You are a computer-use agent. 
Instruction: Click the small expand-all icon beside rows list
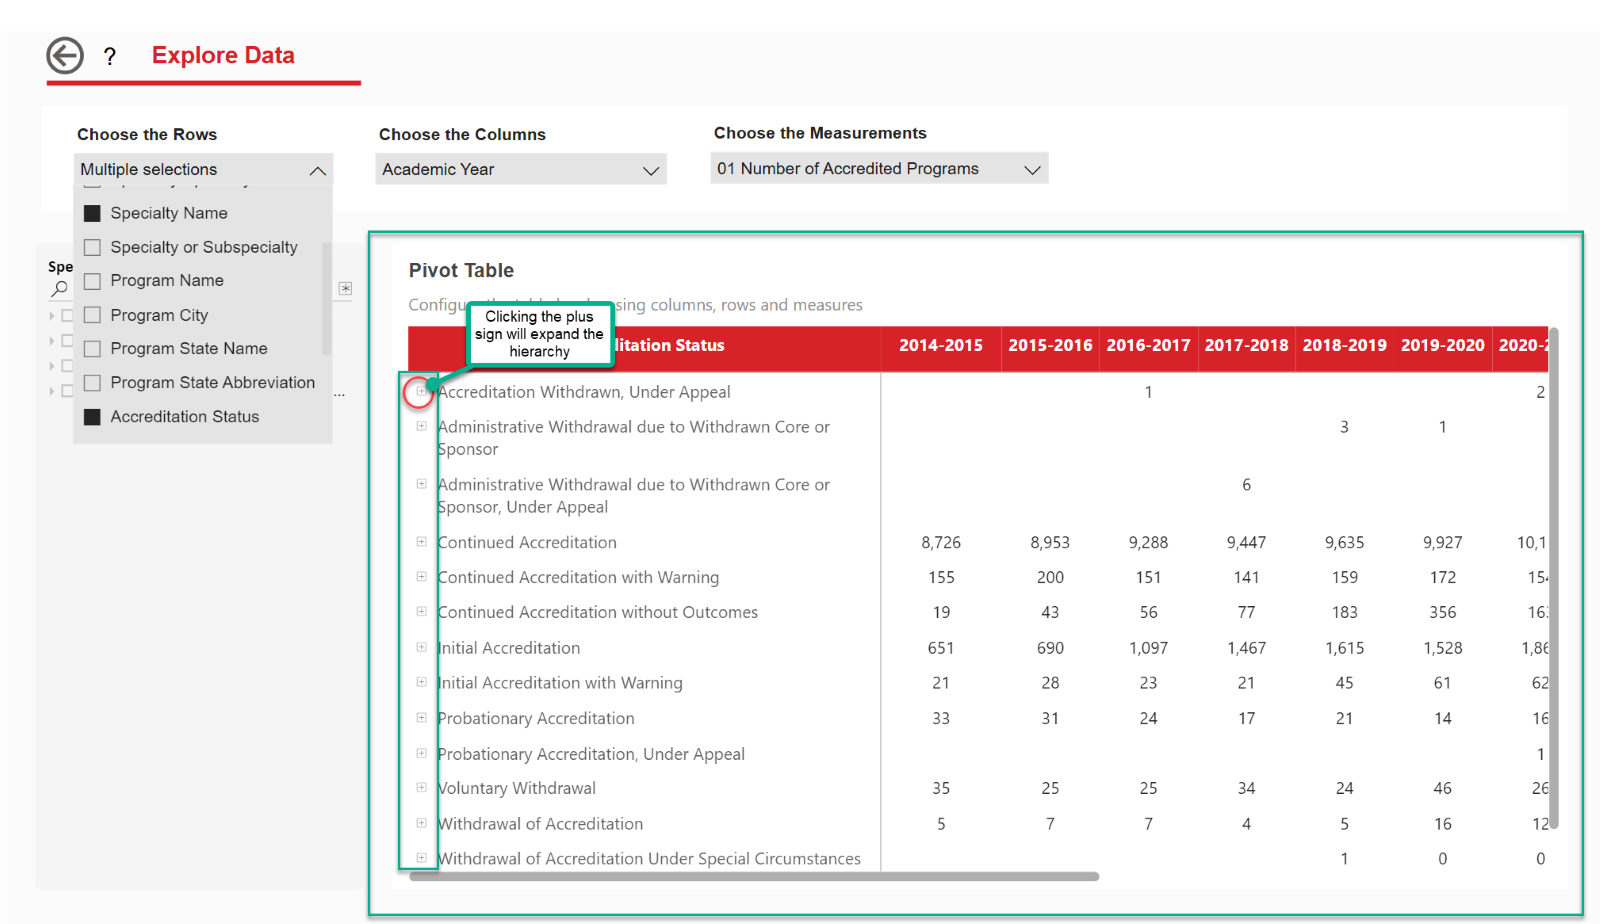coord(345,288)
